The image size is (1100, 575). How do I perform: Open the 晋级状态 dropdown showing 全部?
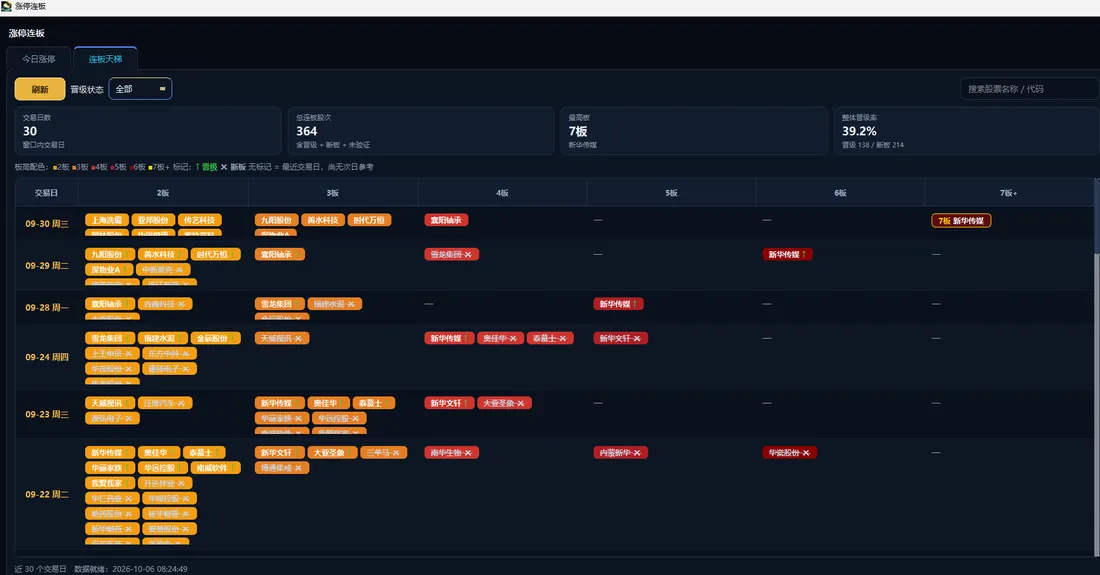(x=140, y=89)
